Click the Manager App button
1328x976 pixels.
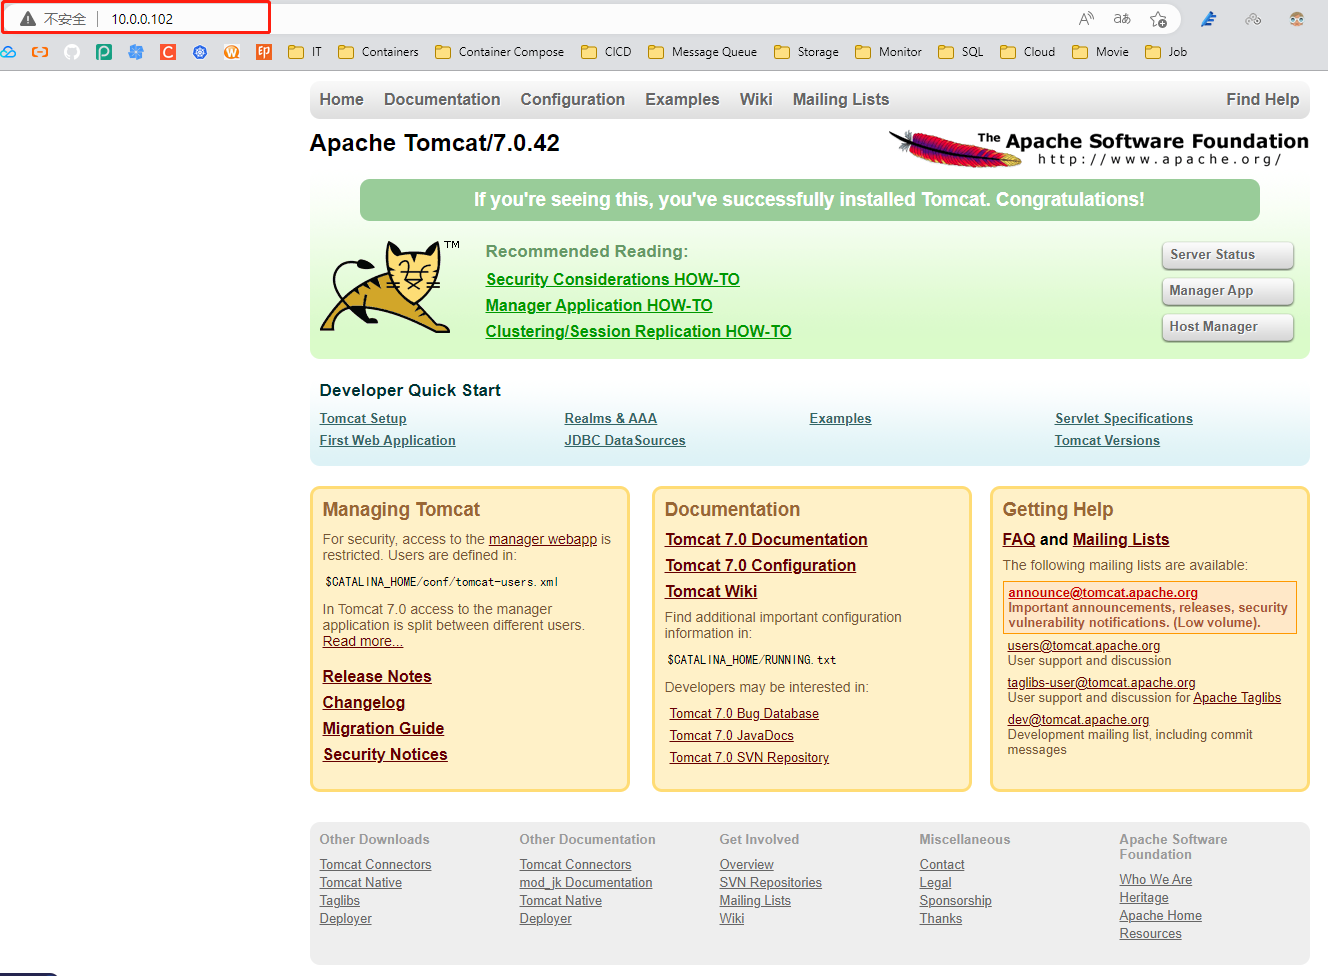point(1227,291)
